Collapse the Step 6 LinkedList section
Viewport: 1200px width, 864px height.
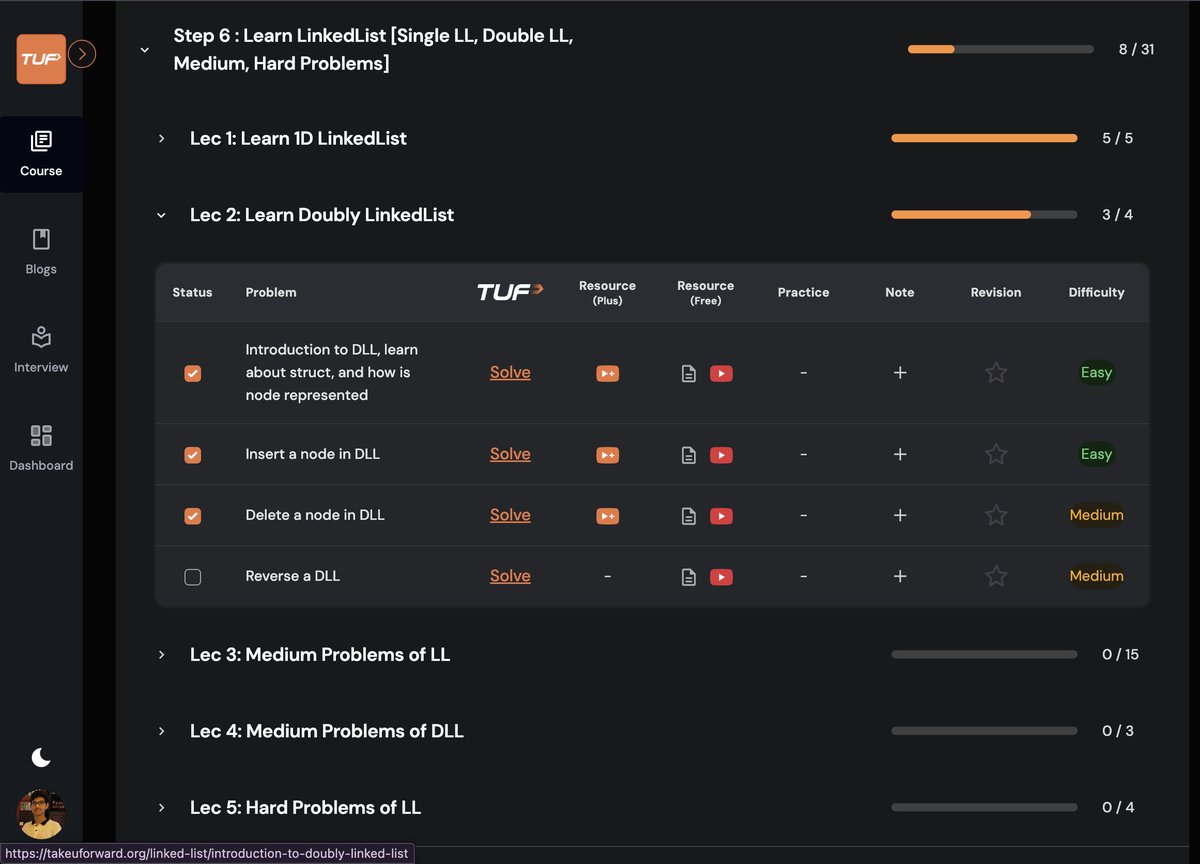click(145, 50)
